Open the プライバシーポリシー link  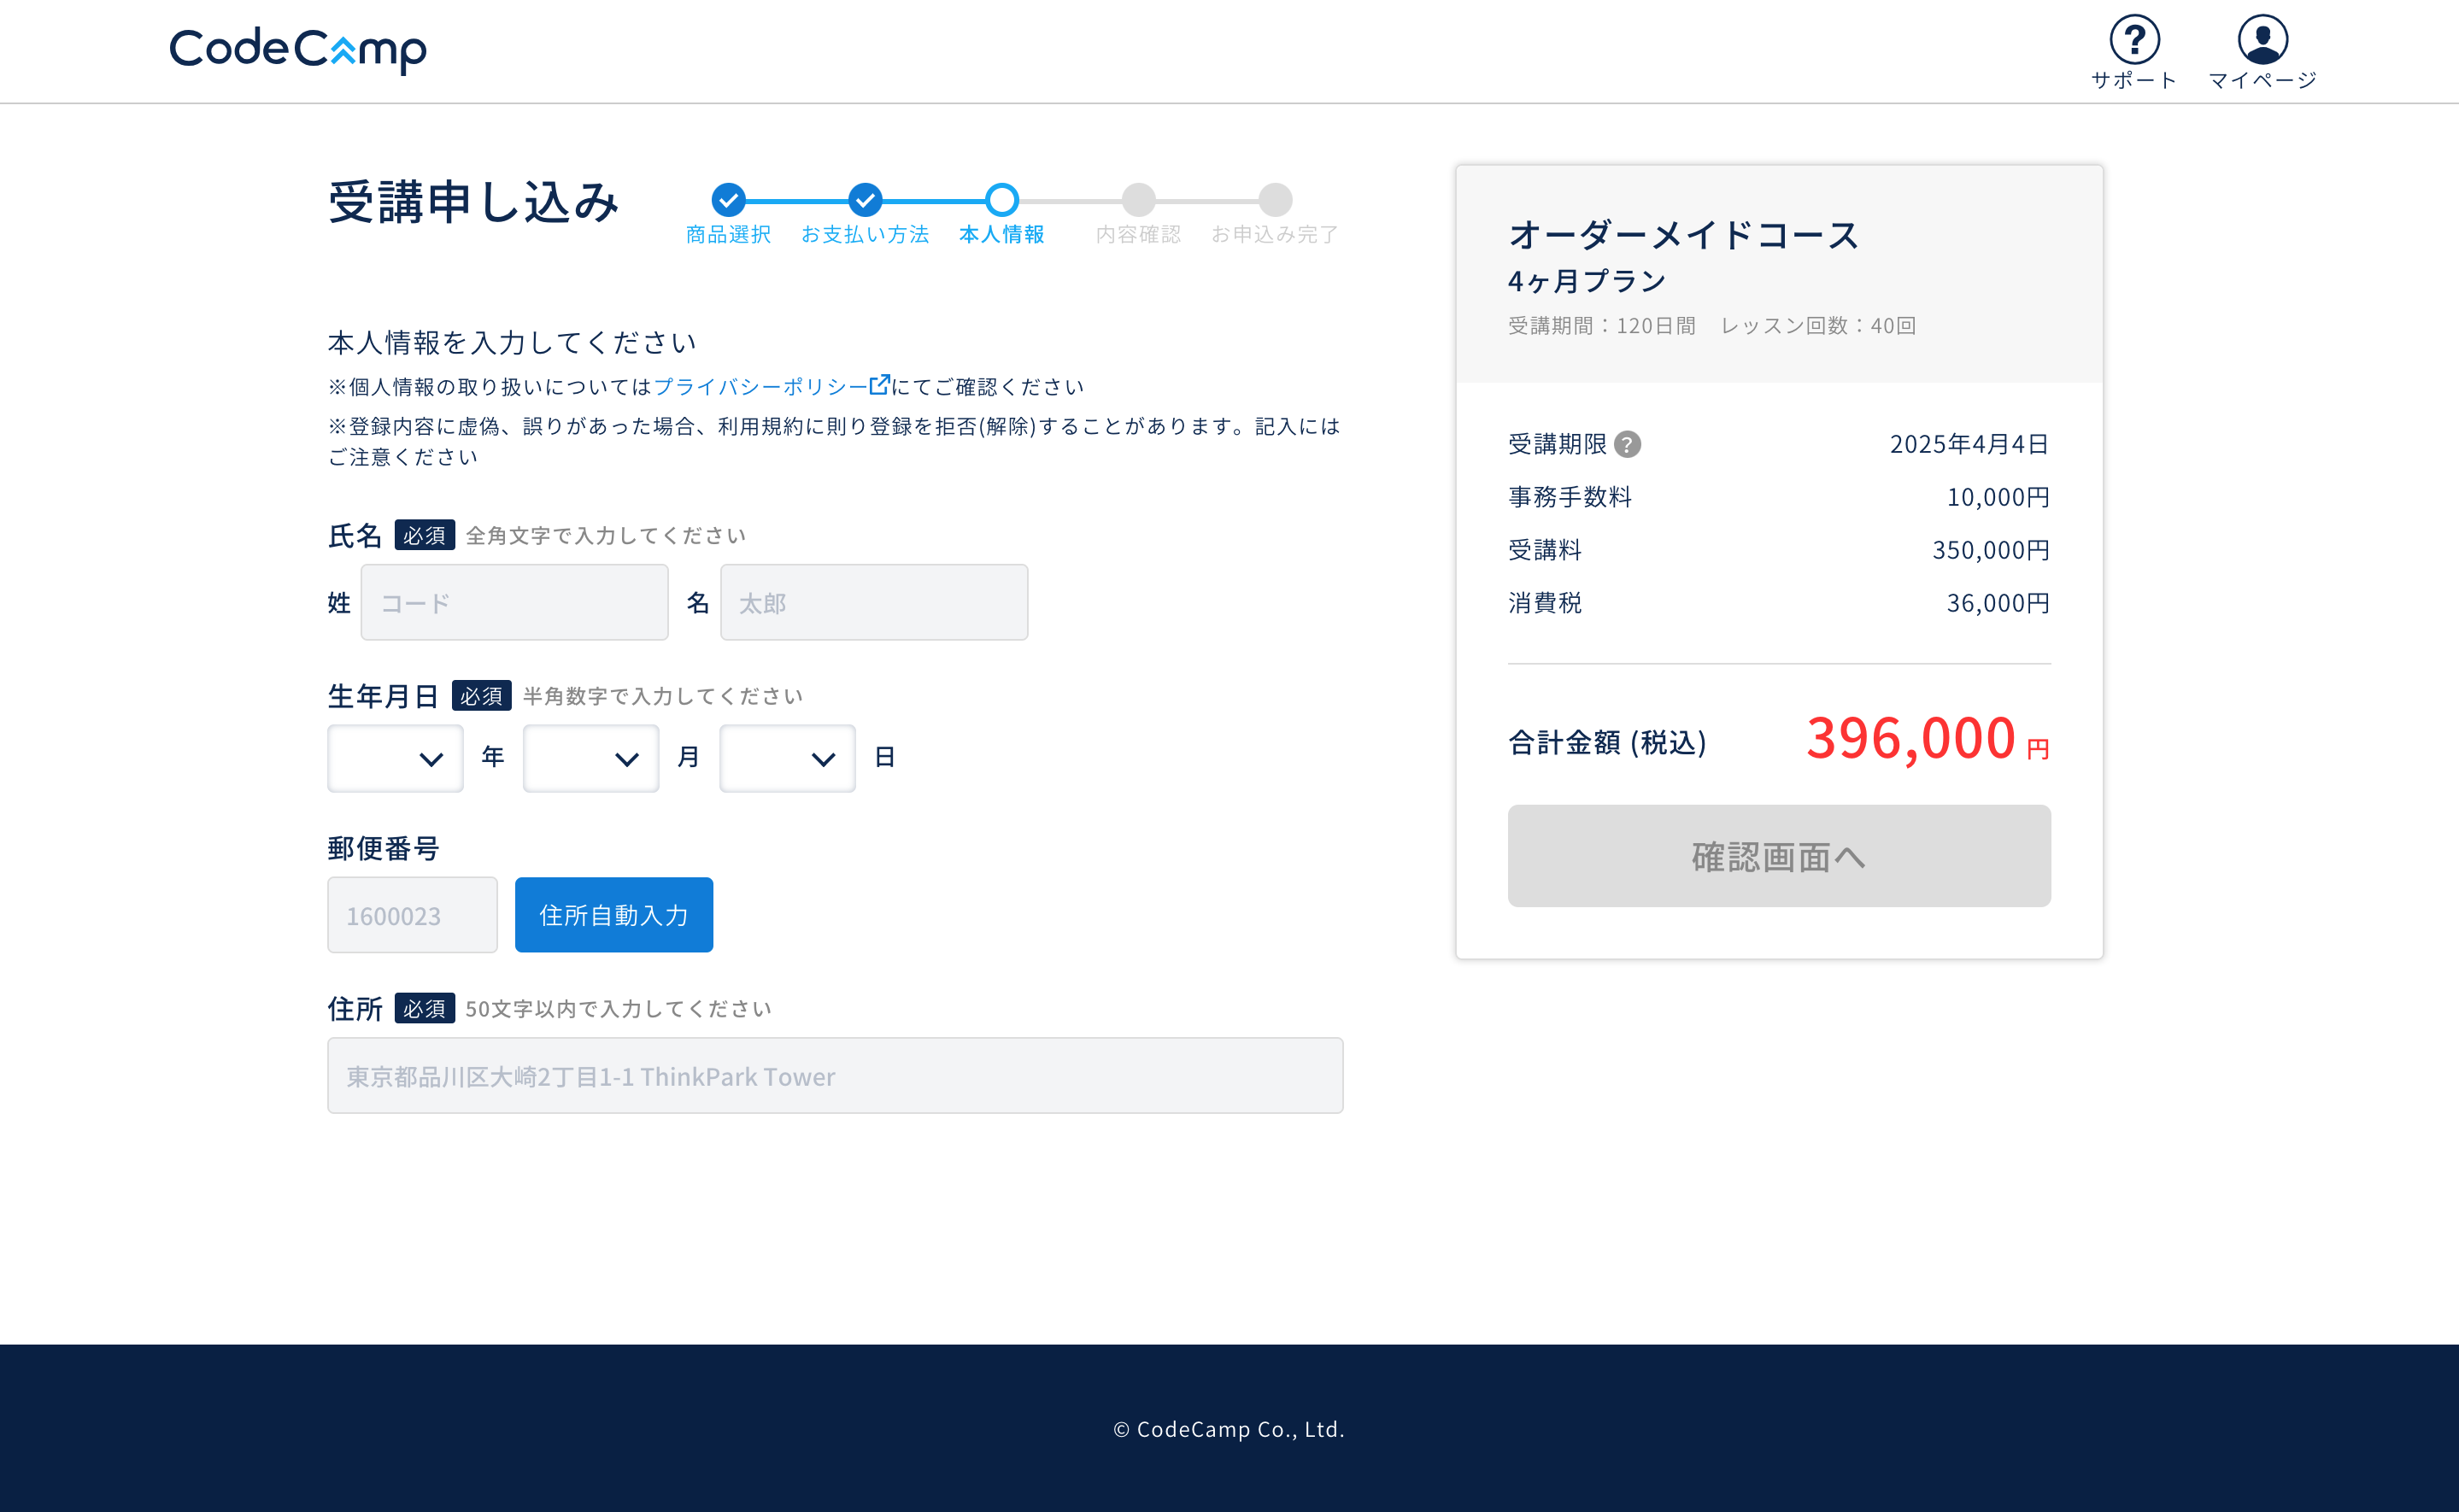pos(760,386)
